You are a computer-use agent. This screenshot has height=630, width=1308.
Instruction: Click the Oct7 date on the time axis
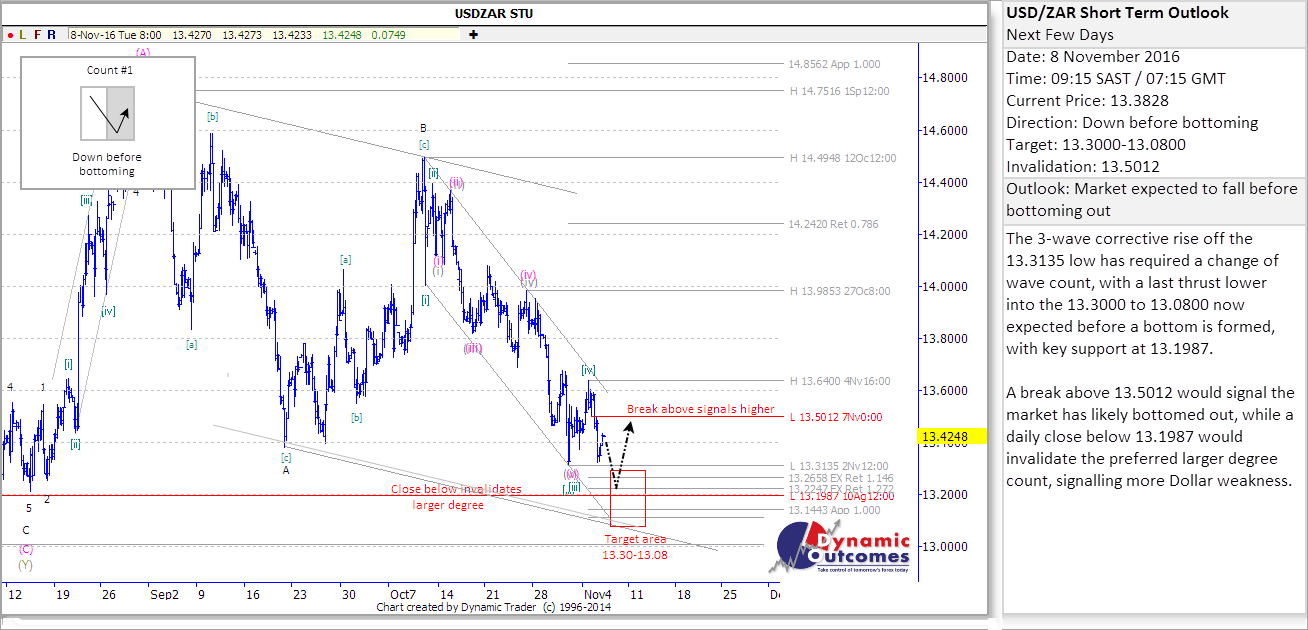point(405,594)
